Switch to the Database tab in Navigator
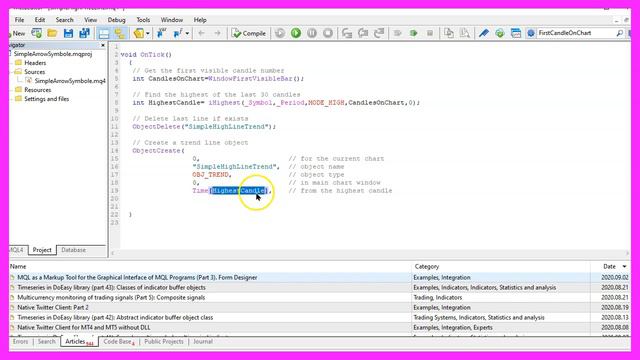 73,250
